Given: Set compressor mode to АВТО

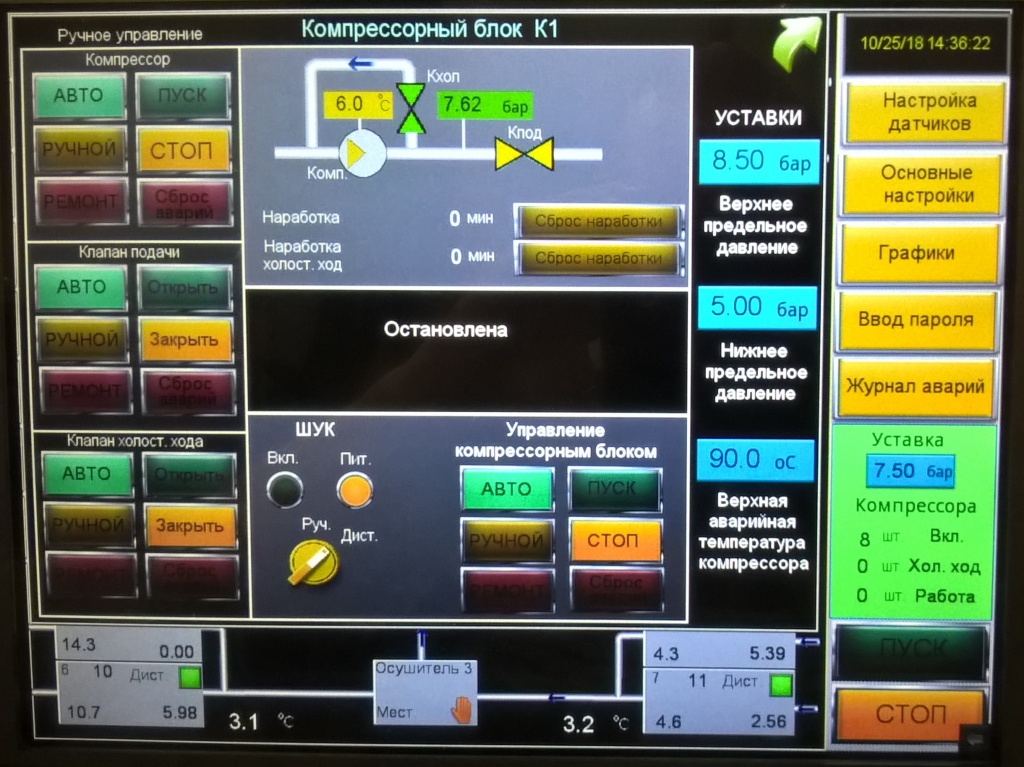Looking at the screenshot, I should [x=79, y=97].
